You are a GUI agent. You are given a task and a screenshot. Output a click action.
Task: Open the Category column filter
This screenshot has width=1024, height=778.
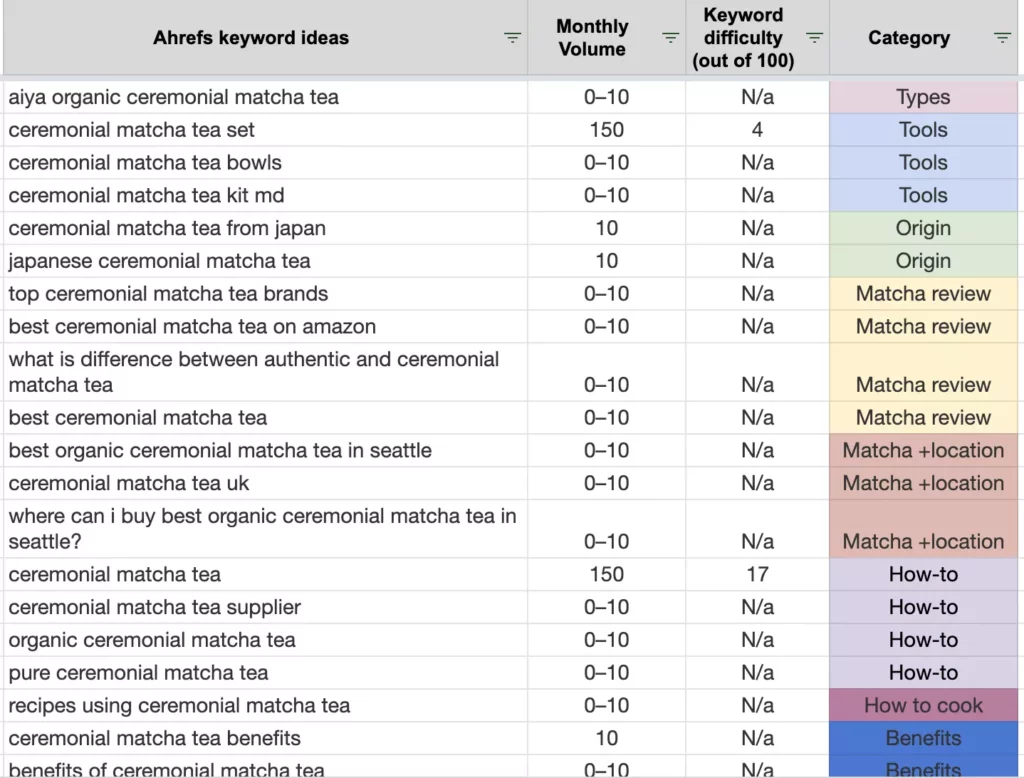1001,37
